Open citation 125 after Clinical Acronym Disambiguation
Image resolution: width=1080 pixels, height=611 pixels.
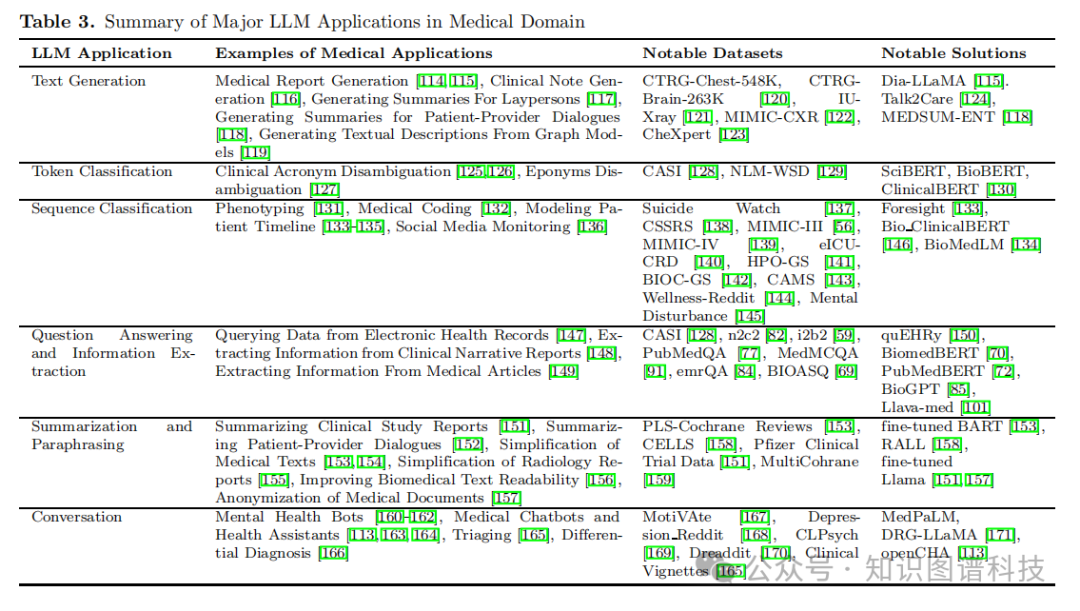pos(471,172)
